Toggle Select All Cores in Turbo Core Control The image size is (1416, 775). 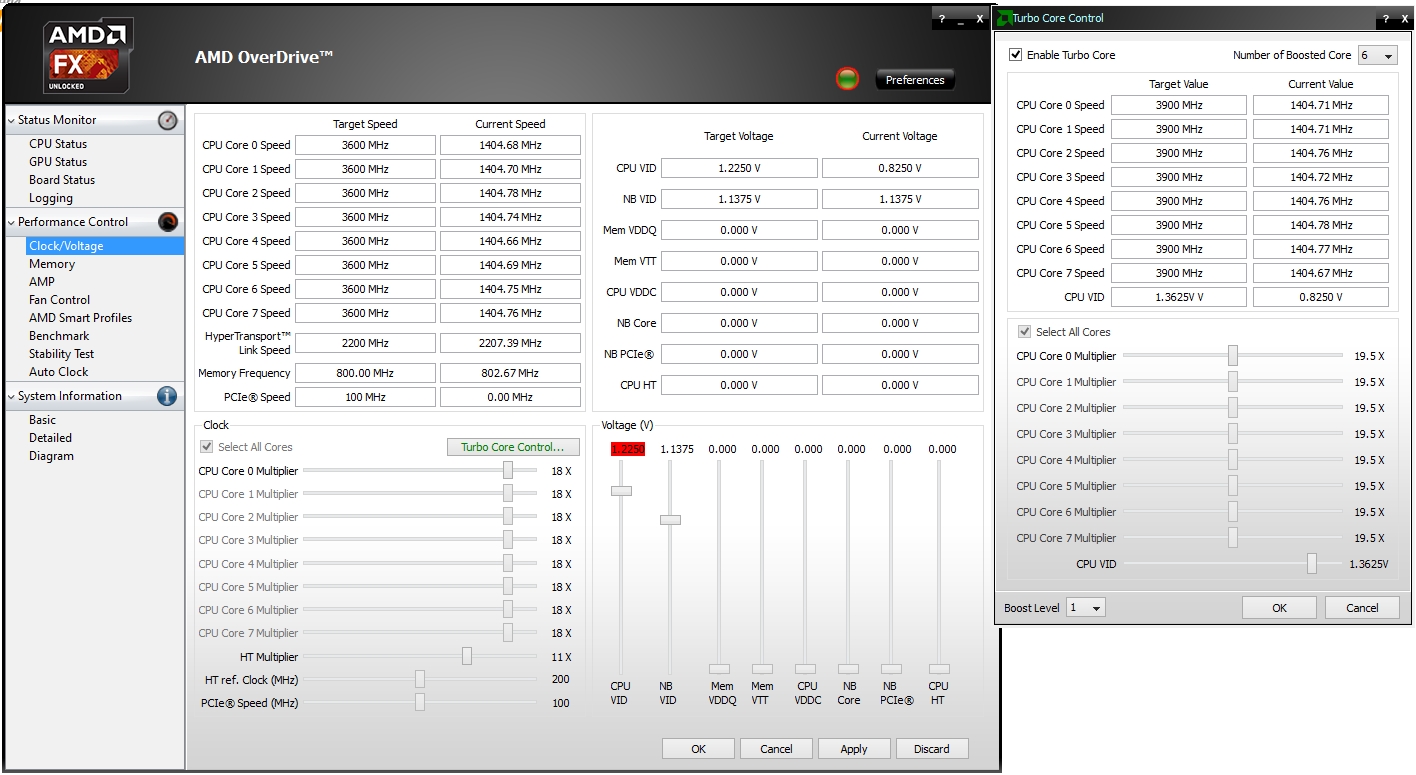click(1025, 332)
